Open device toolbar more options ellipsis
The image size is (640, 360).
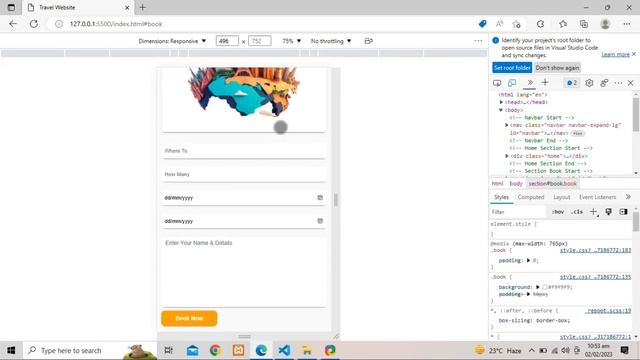pos(478,41)
